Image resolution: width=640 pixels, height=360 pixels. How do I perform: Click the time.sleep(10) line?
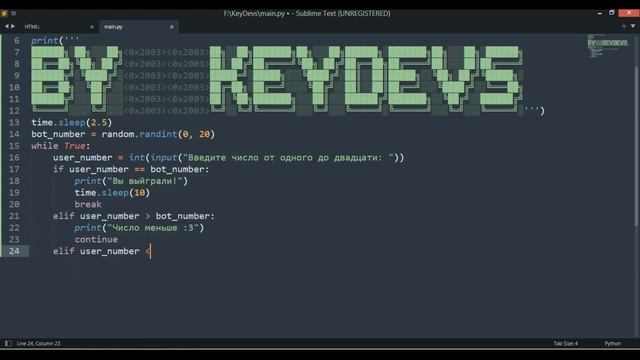[x=112, y=192]
